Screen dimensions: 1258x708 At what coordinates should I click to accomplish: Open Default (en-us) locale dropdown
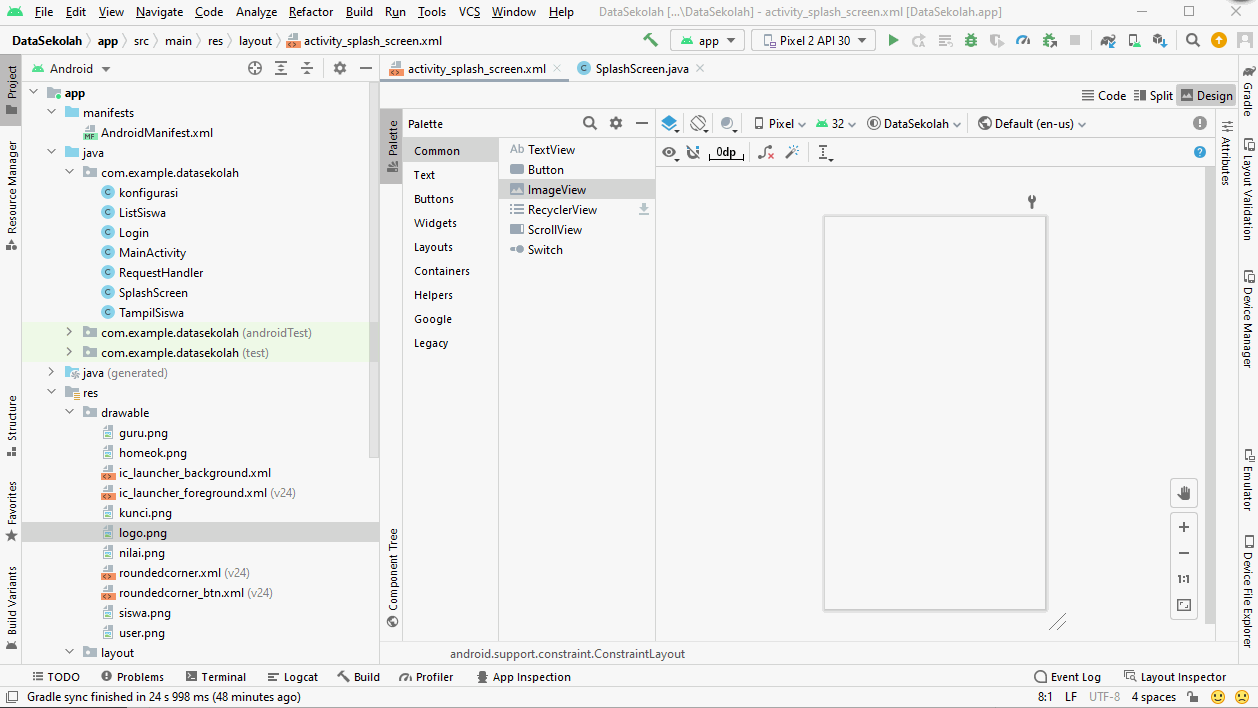point(1032,124)
